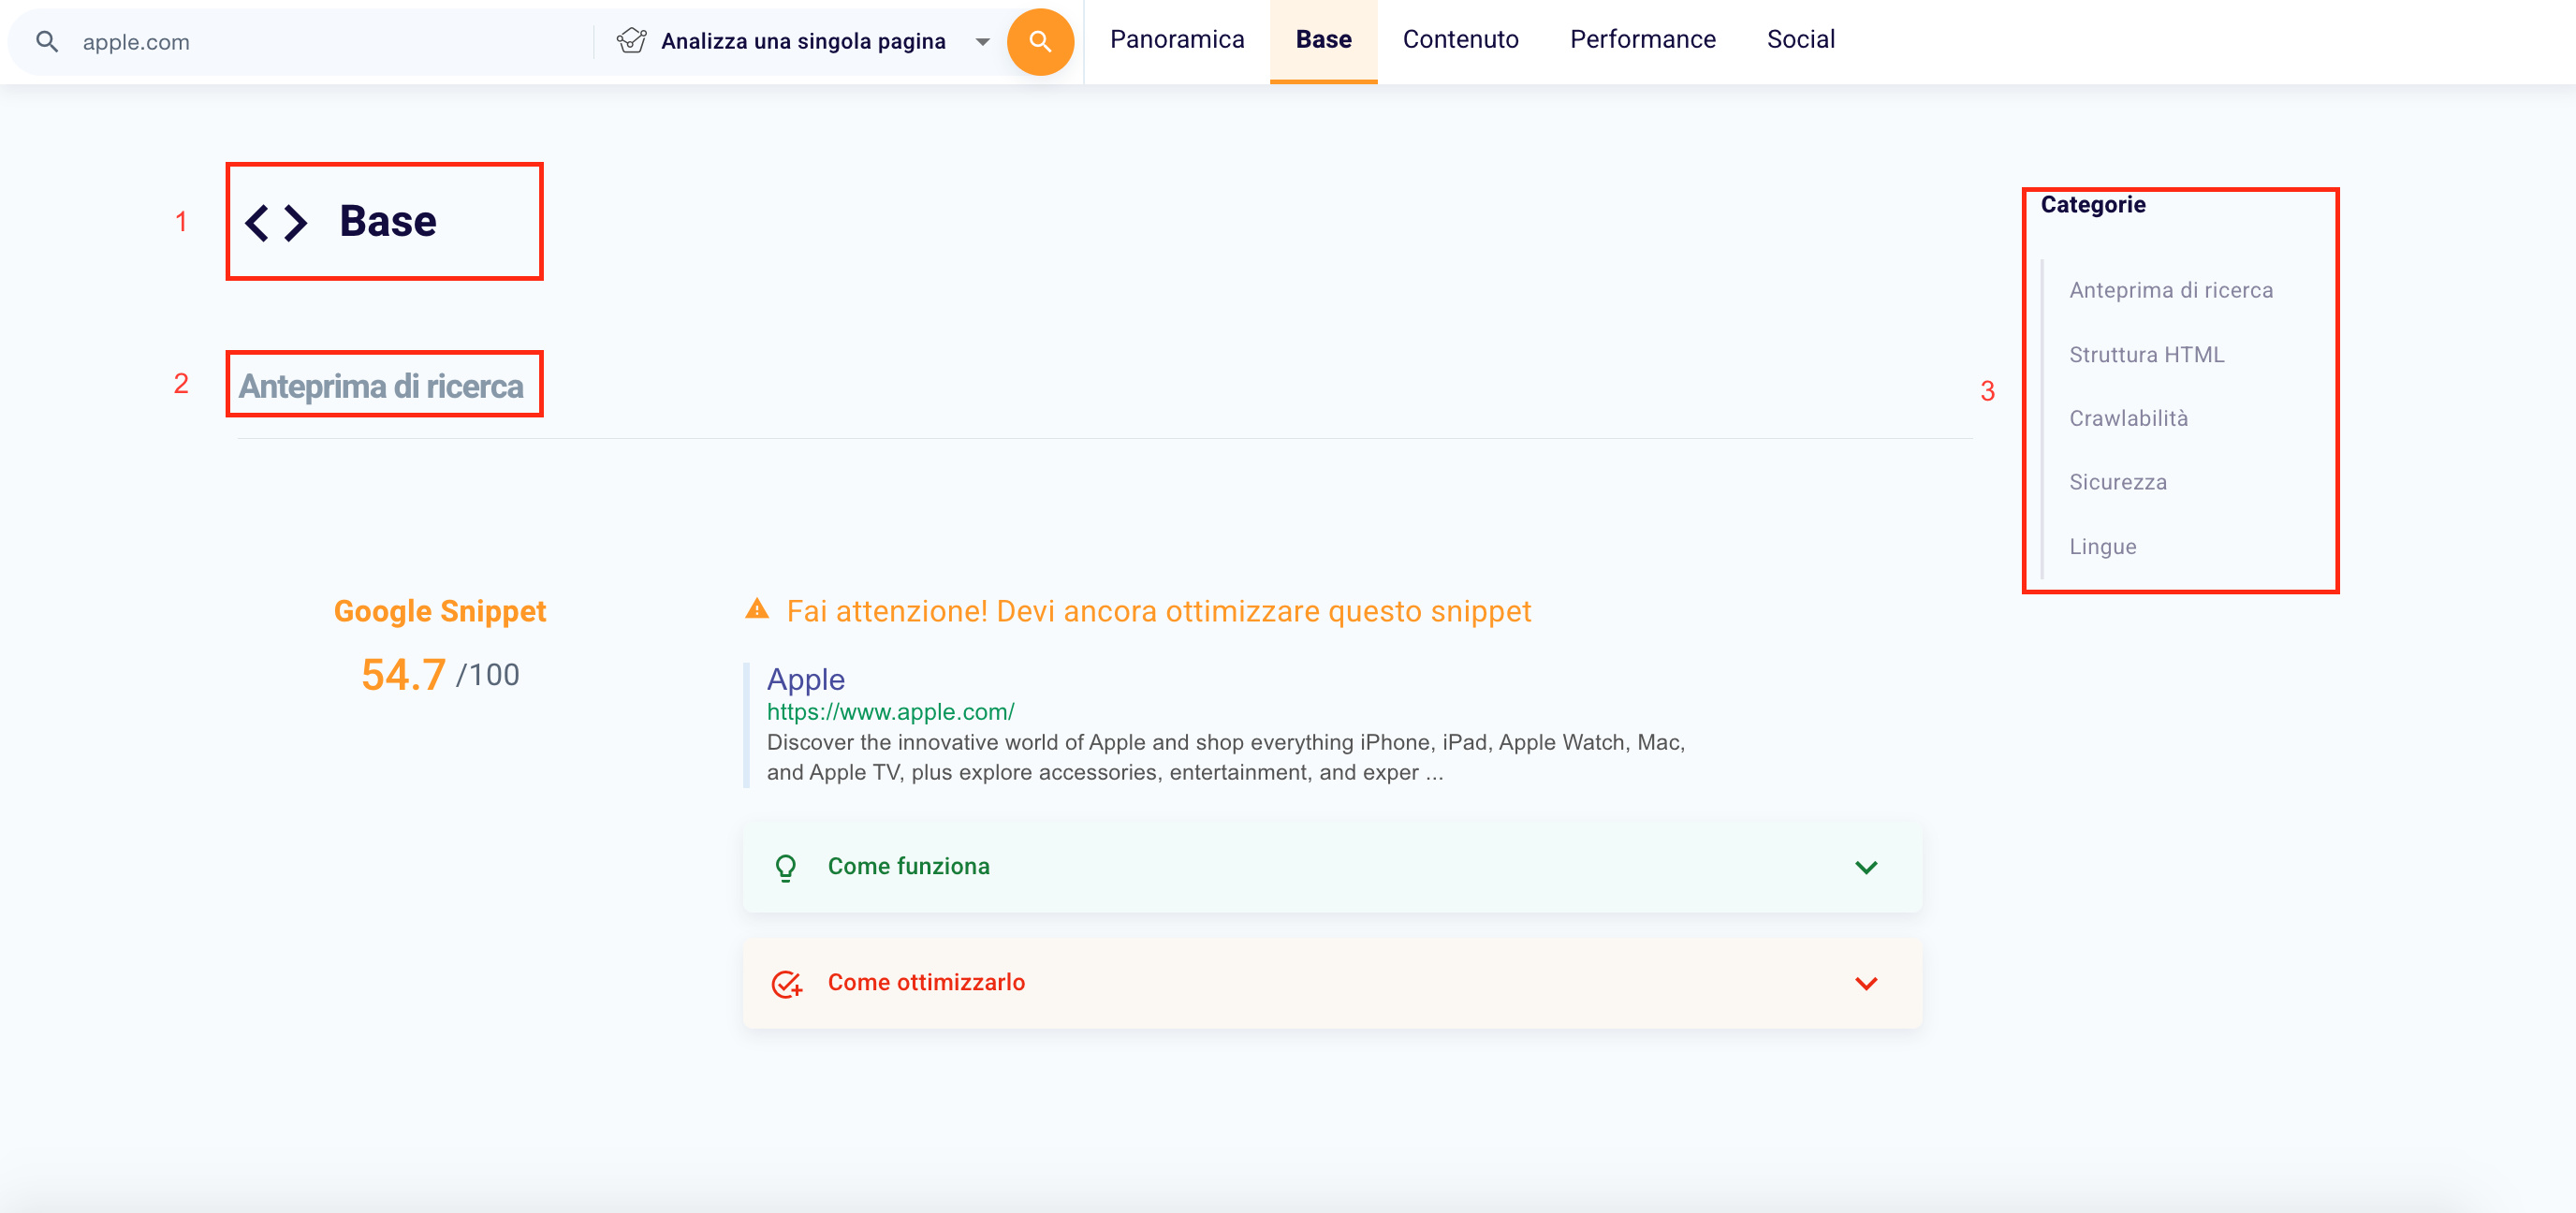Viewport: 2576px width, 1213px height.
Task: Open the Analizza una singola pagina dropdown
Action: point(803,41)
